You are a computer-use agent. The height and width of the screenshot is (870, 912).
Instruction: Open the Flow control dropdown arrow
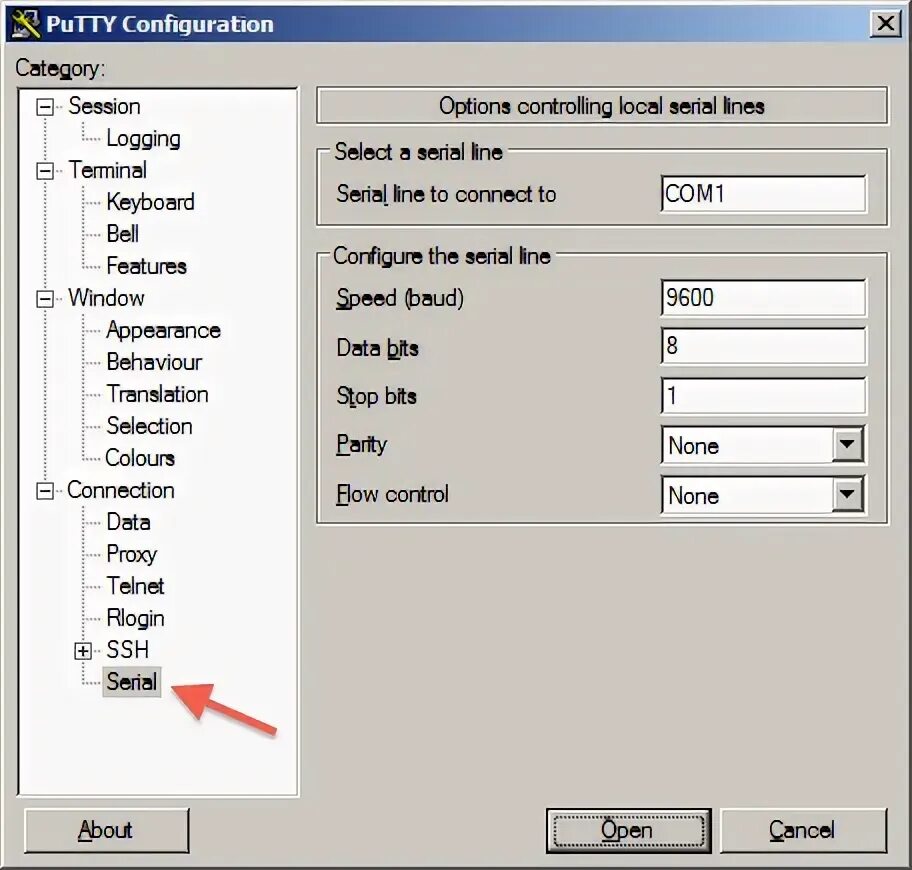point(847,495)
